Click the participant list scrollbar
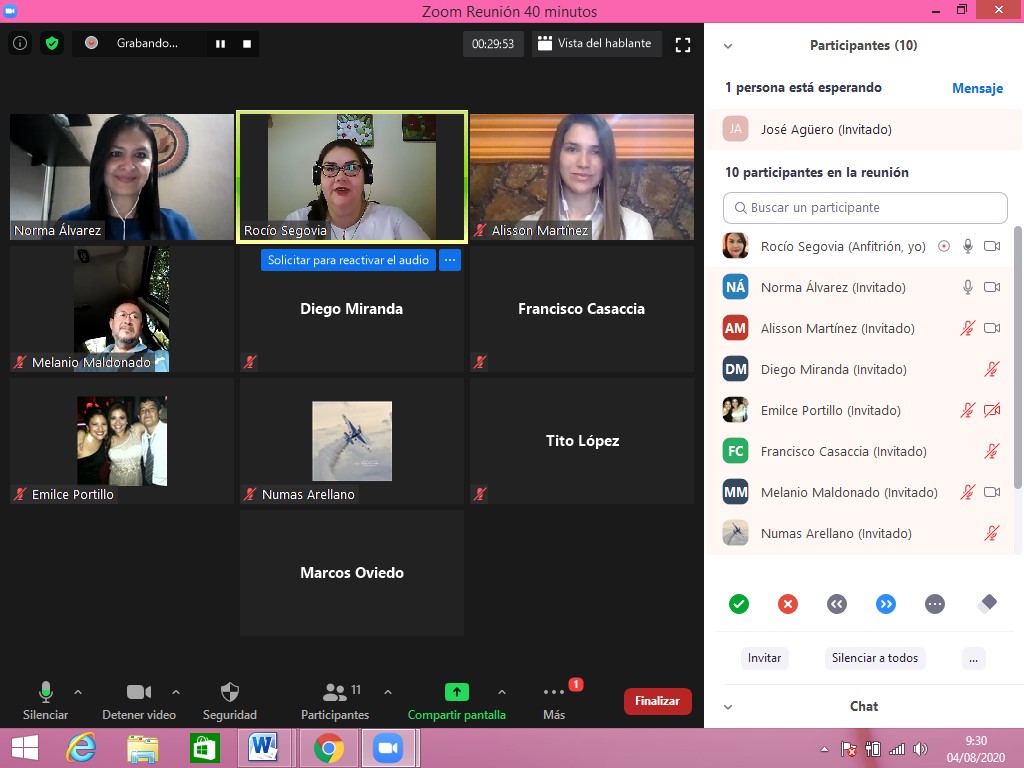 coord(1017,357)
